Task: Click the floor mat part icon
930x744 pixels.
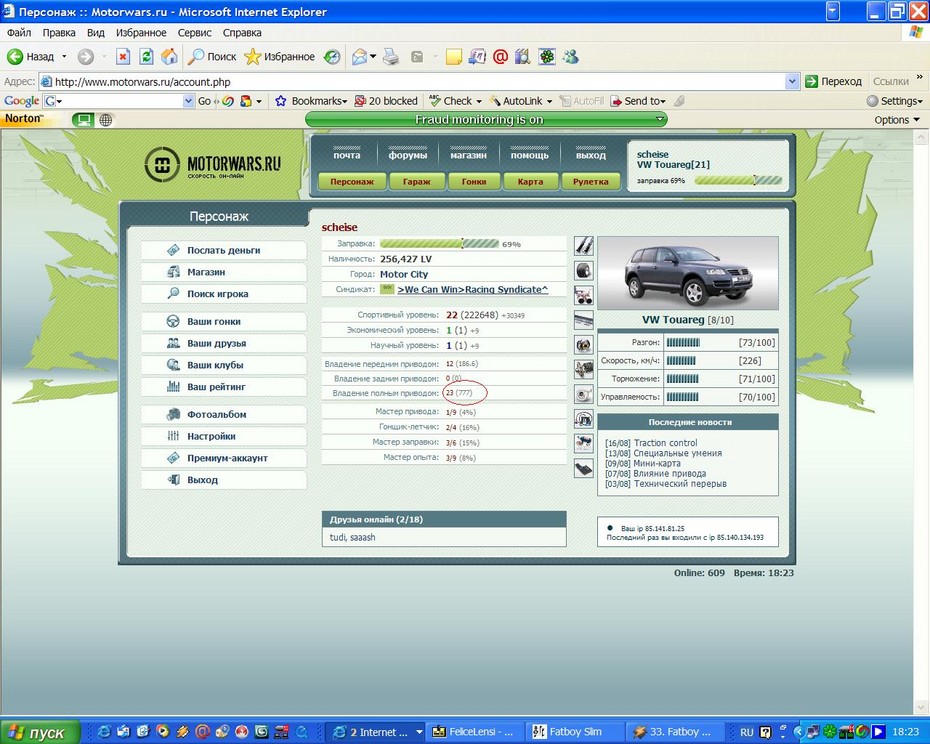Action: tap(584, 468)
